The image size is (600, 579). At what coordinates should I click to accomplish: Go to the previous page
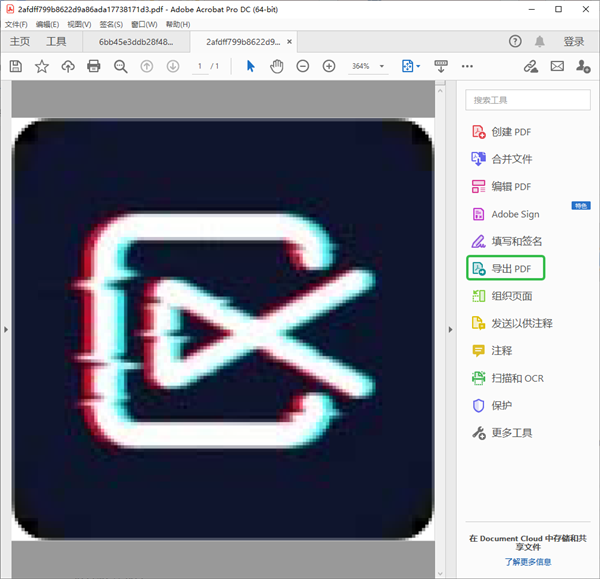pos(147,66)
